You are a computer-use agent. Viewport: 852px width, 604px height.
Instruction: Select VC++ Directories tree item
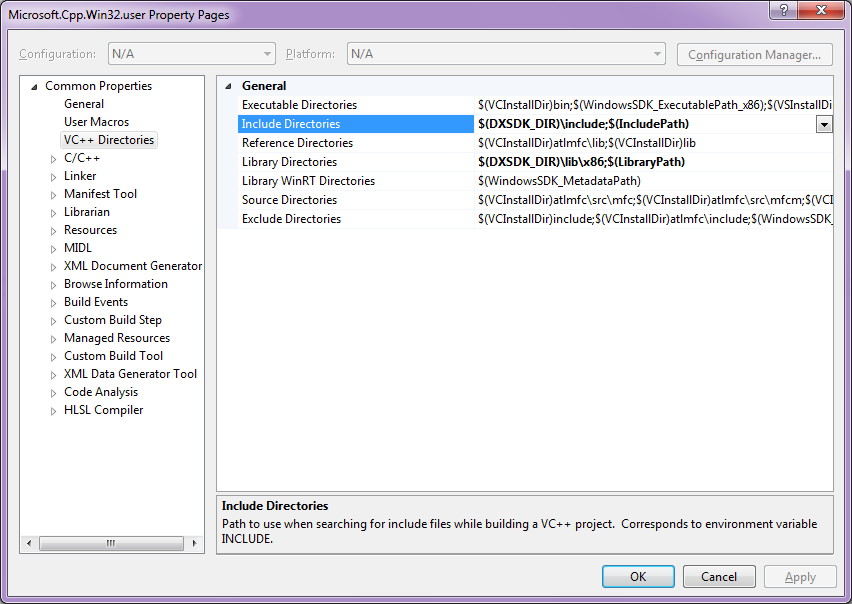pyautogui.click(x=109, y=140)
